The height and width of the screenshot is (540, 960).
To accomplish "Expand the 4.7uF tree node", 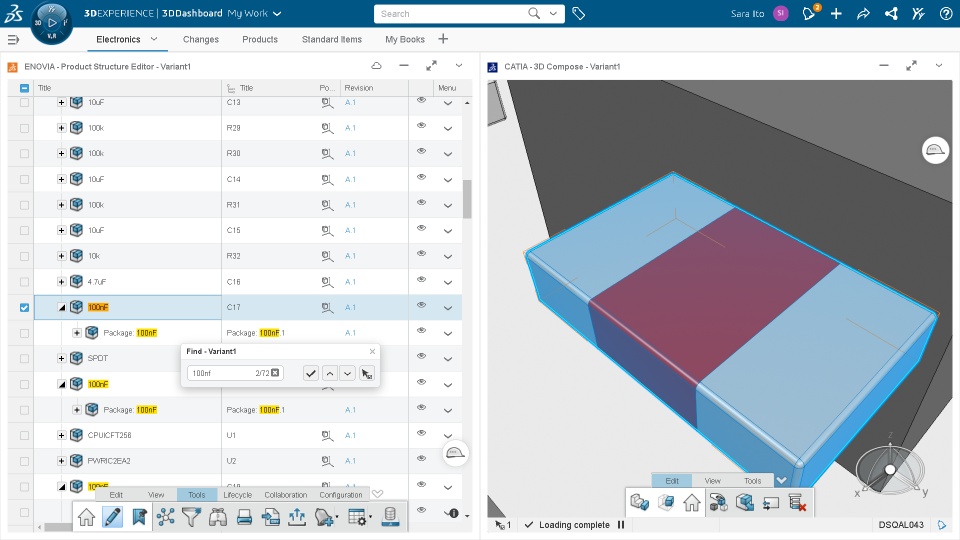I will pos(61,282).
